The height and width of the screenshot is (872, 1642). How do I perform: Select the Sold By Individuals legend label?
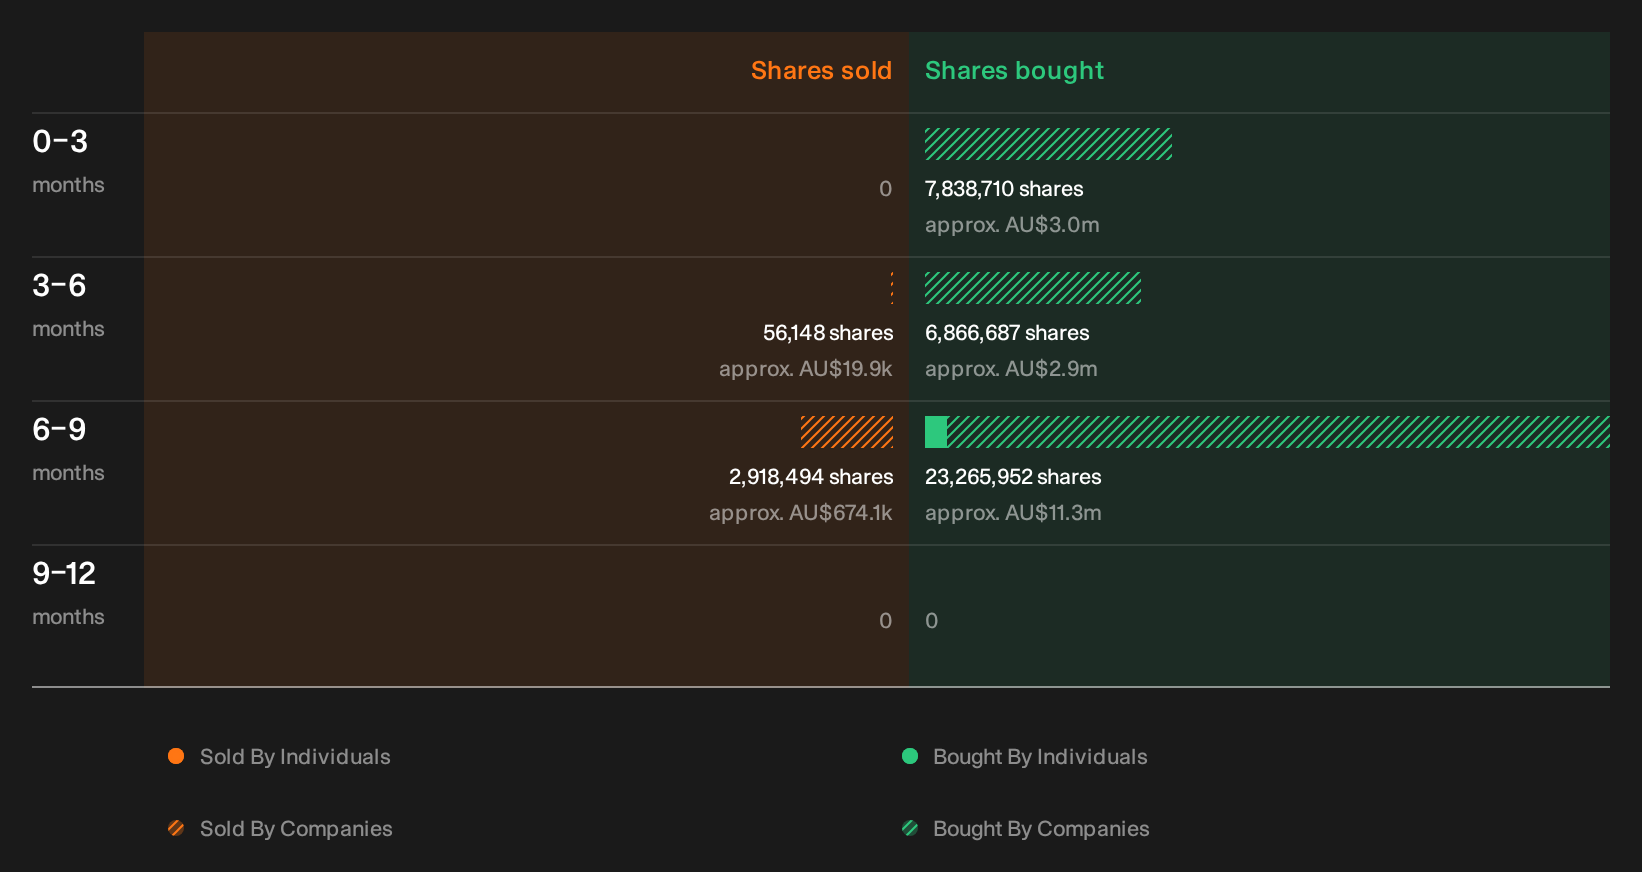[x=295, y=757]
